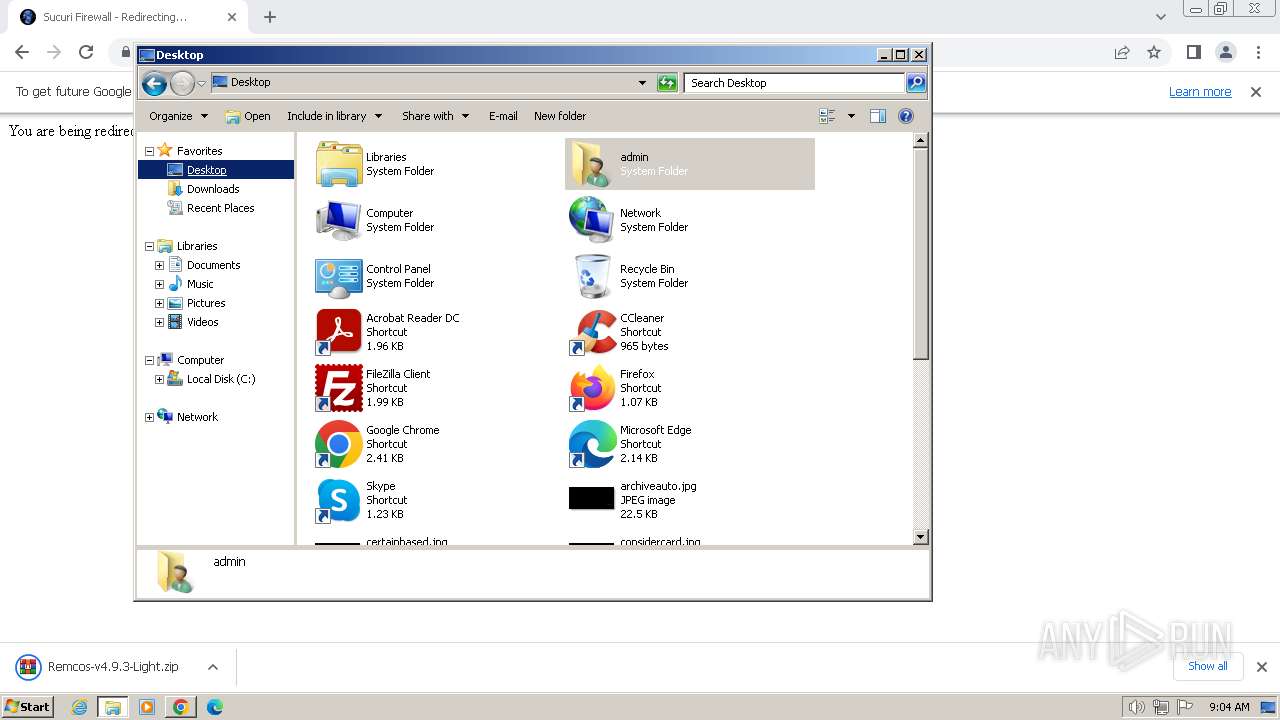The image size is (1280, 720).
Task: Click the file list scroll up arrow
Action: (921, 141)
